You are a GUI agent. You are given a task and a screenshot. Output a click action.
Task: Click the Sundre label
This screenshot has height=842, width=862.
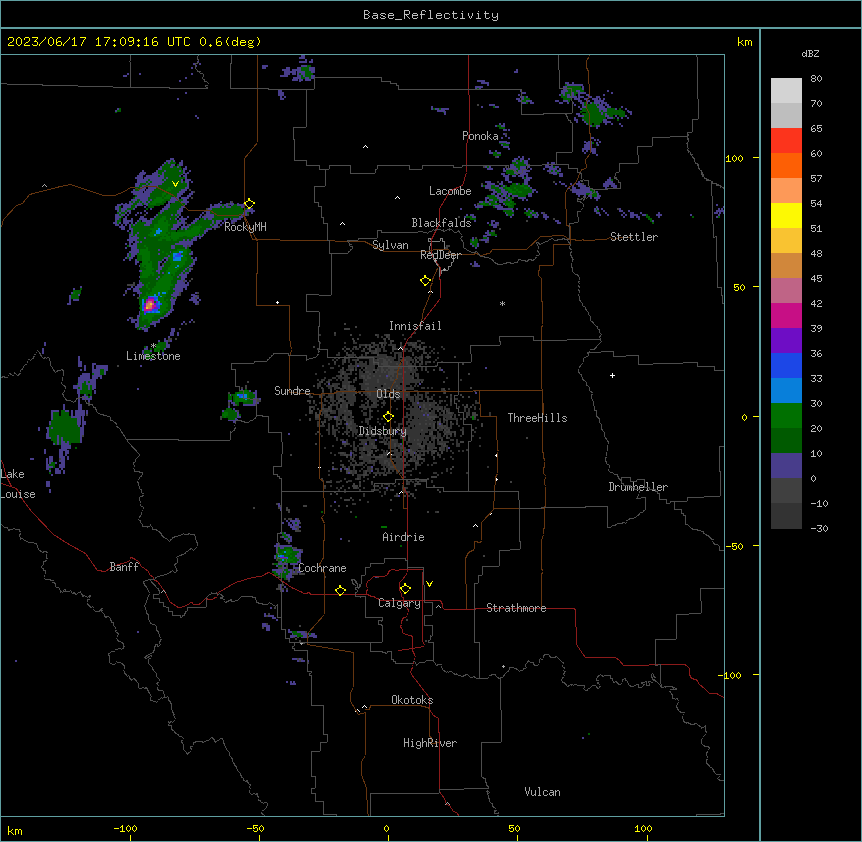pos(292,391)
